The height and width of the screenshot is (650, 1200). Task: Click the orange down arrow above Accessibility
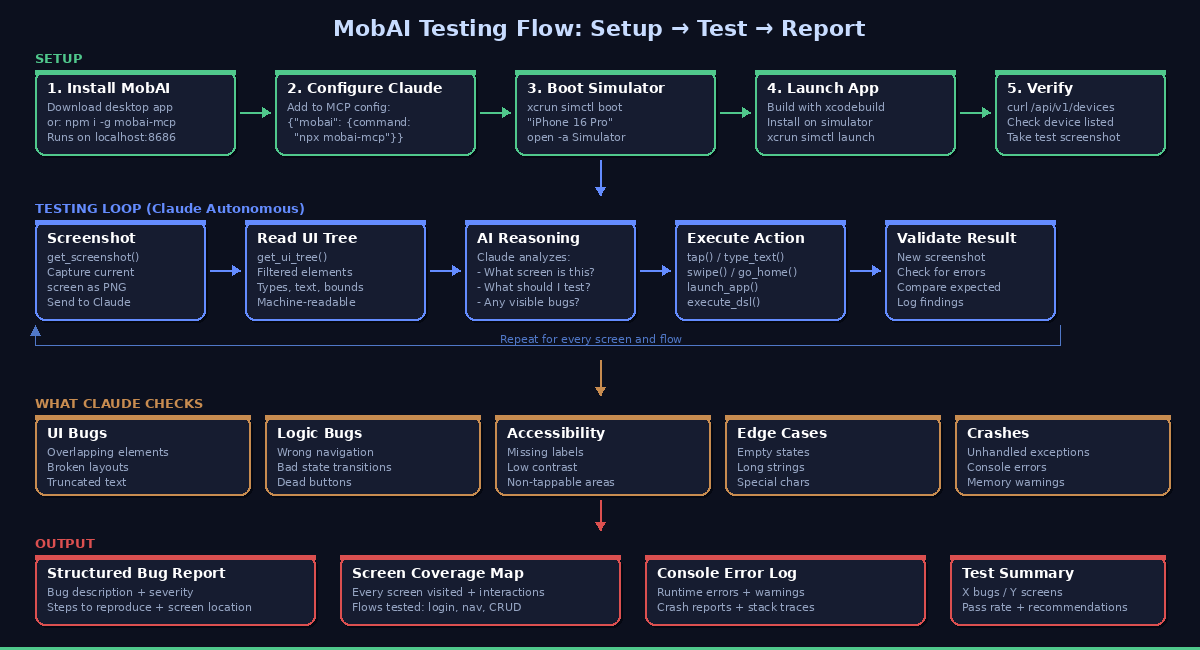click(x=600, y=378)
